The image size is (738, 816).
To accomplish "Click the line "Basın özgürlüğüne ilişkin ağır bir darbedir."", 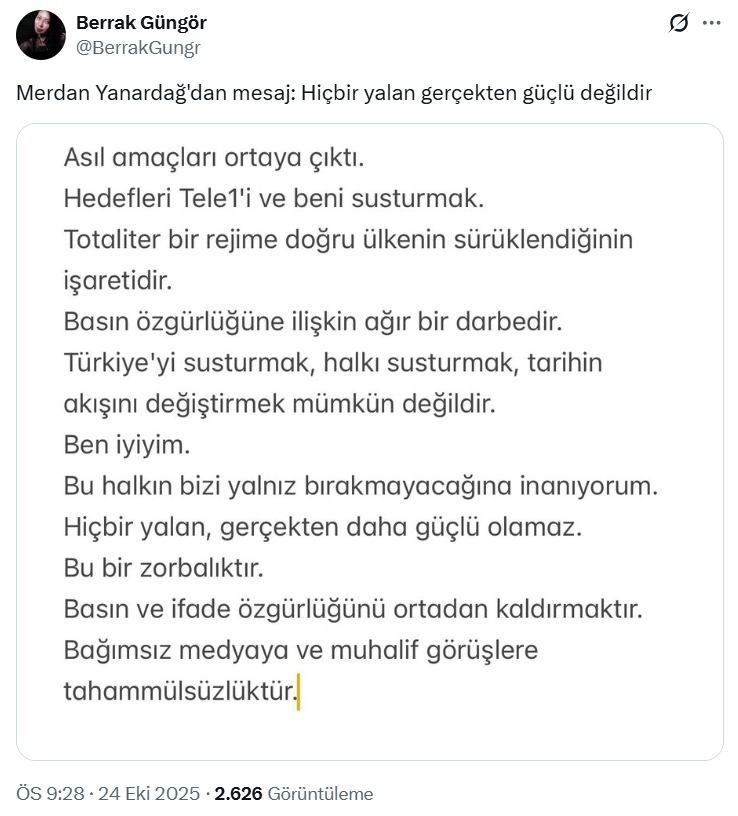I will pos(314,322).
